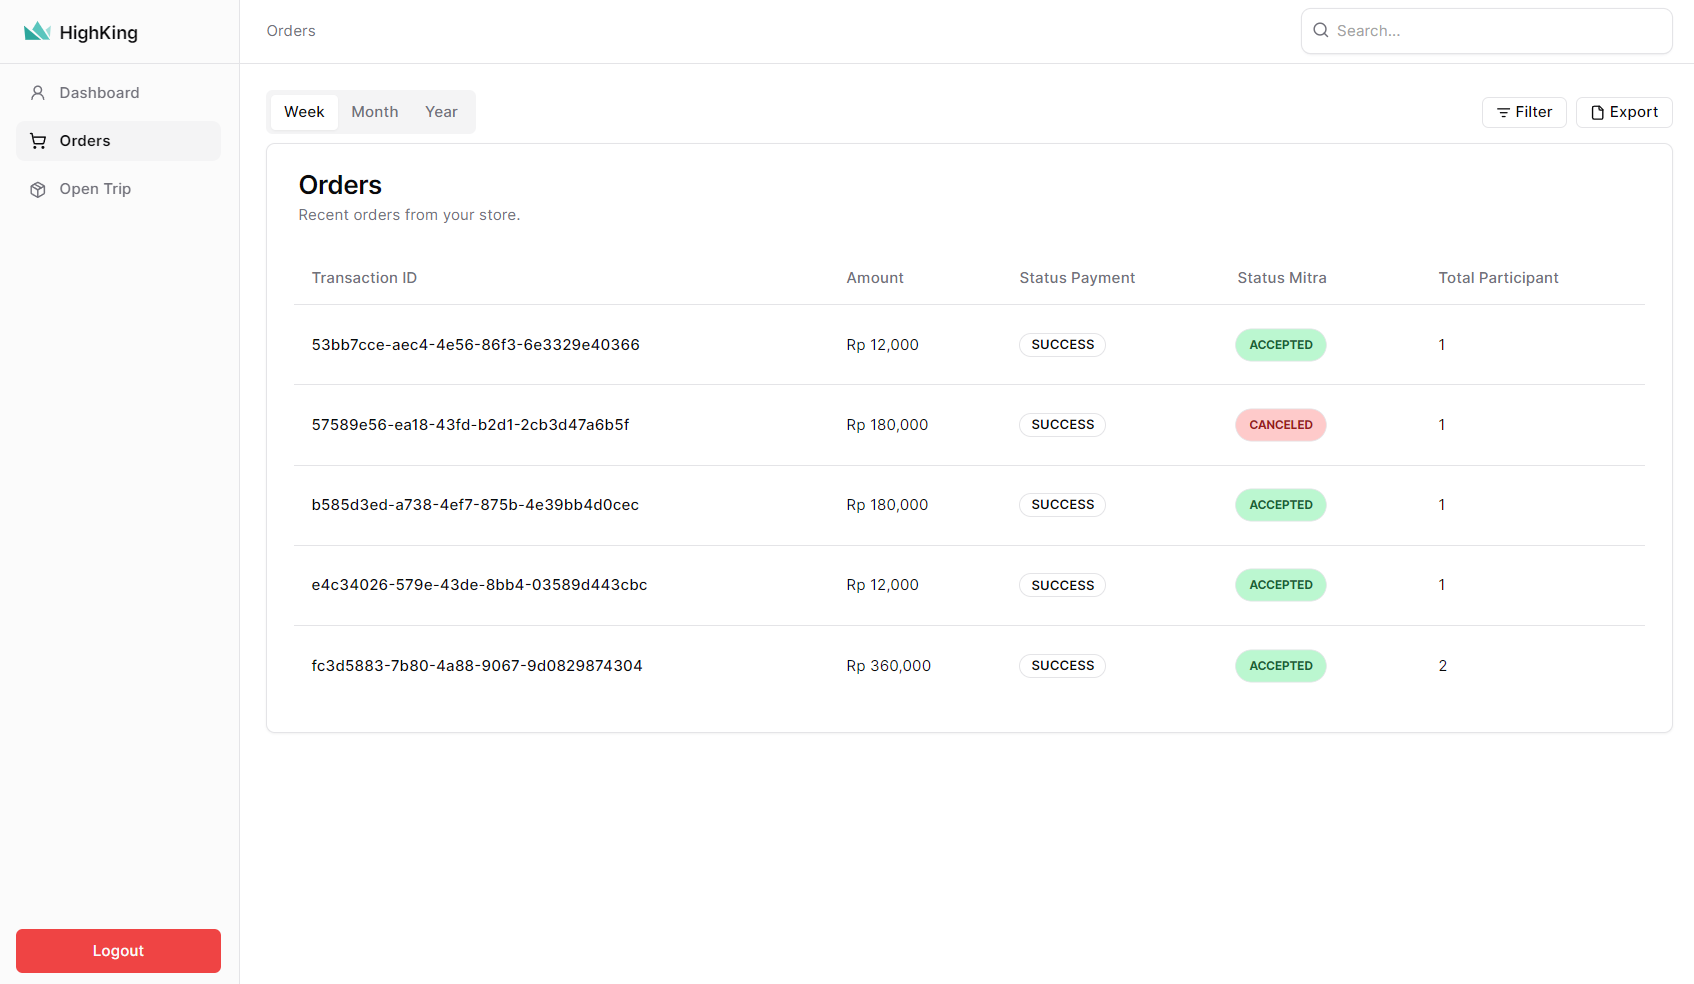Click the magnifying glass search icon
This screenshot has width=1694, height=984.
[1320, 31]
